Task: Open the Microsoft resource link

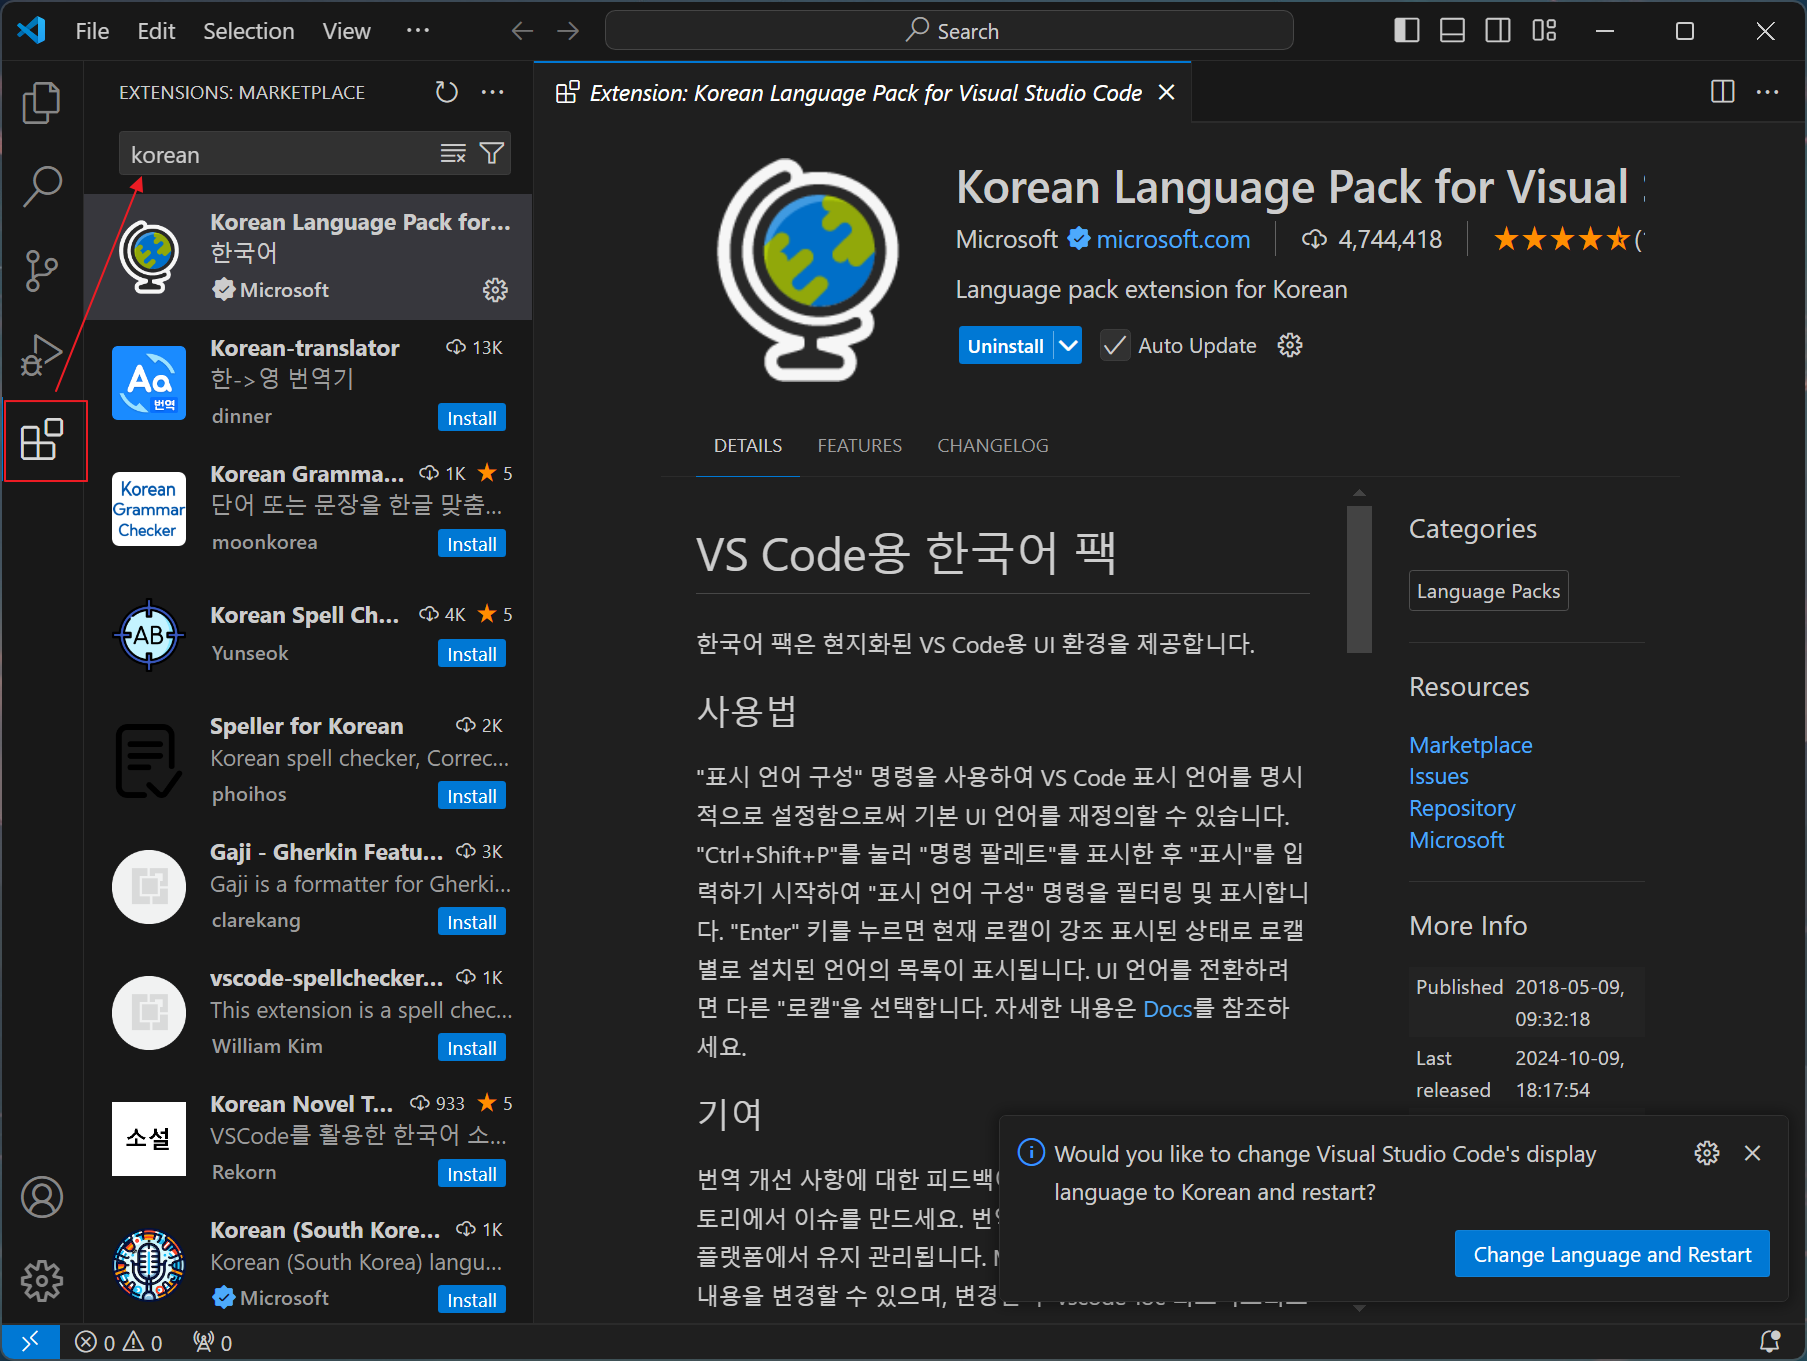Action: 1456,840
